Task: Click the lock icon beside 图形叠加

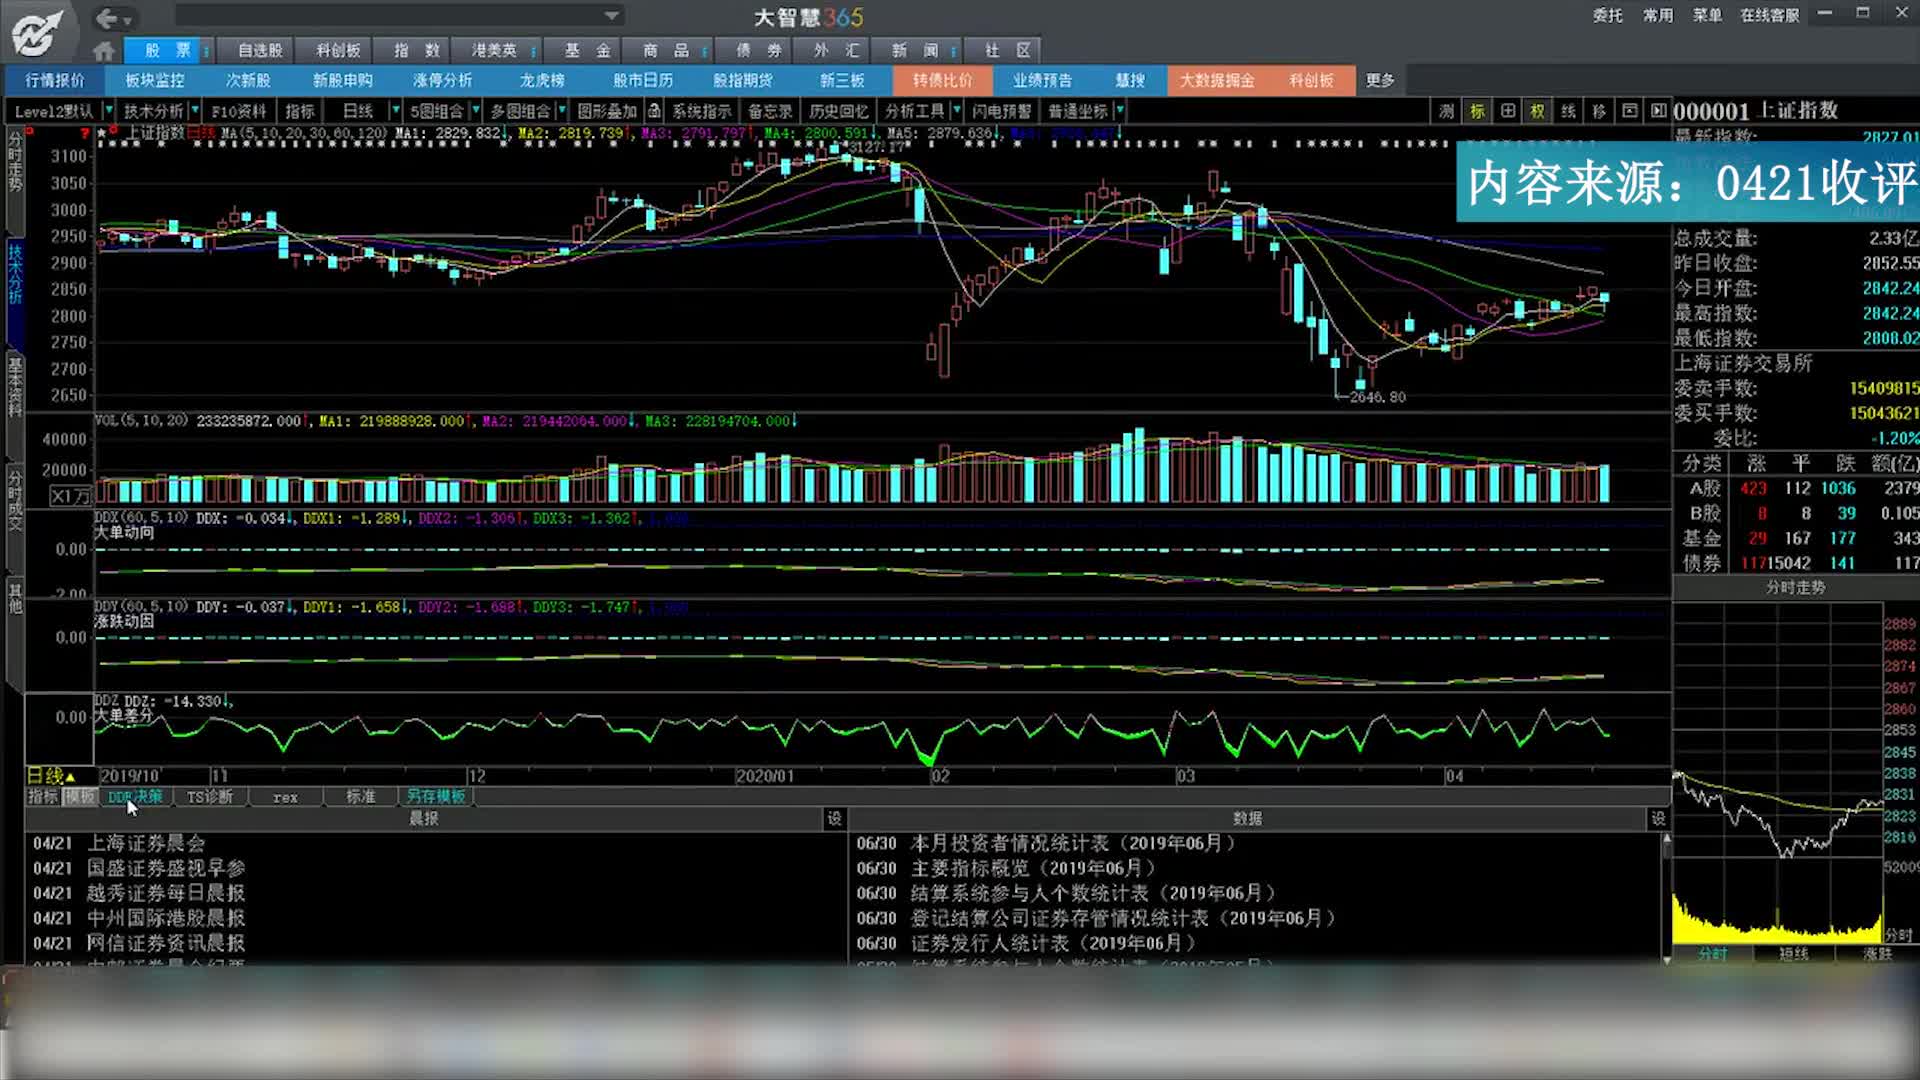Action: [x=654, y=111]
